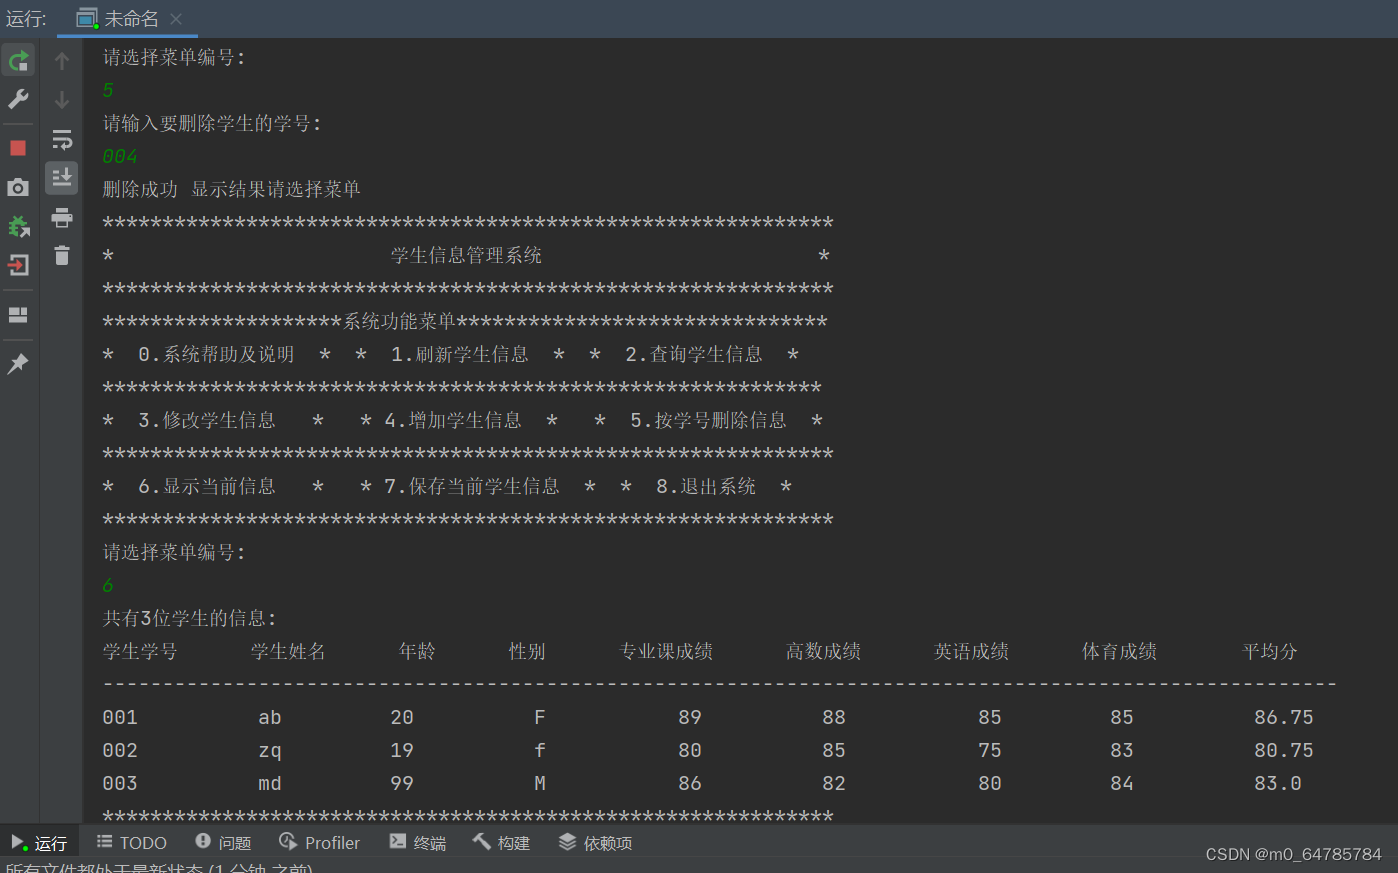Screen dimensions: 1398x873
Task: Click student ID 001 in the table
Action: click(120, 717)
